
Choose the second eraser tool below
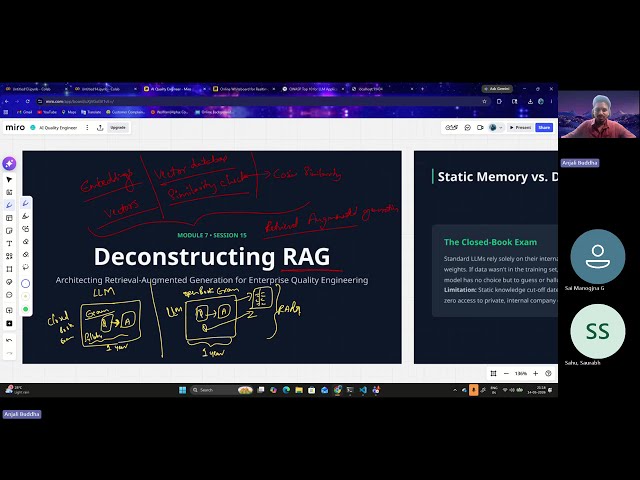point(25,254)
